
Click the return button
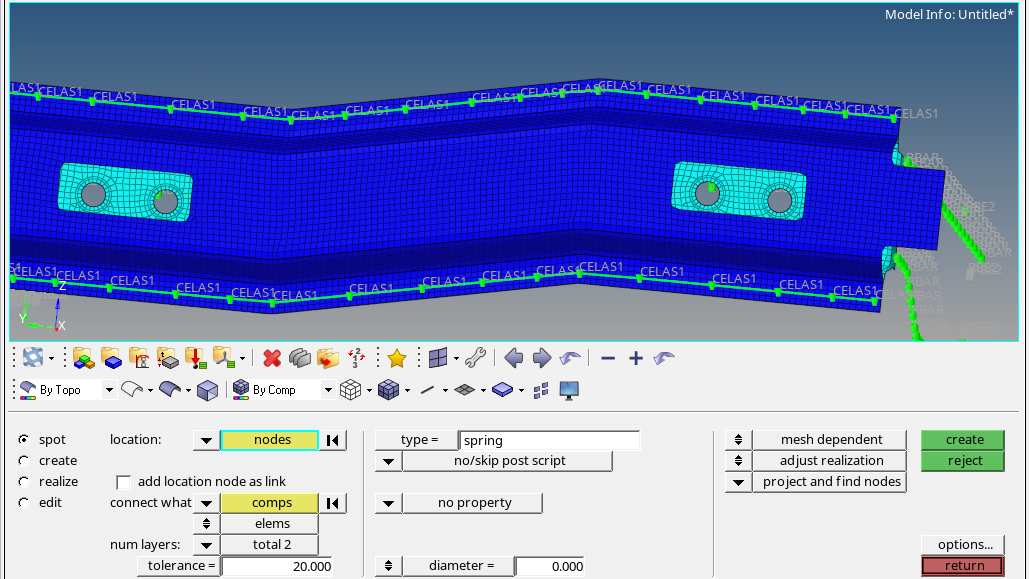(961, 565)
